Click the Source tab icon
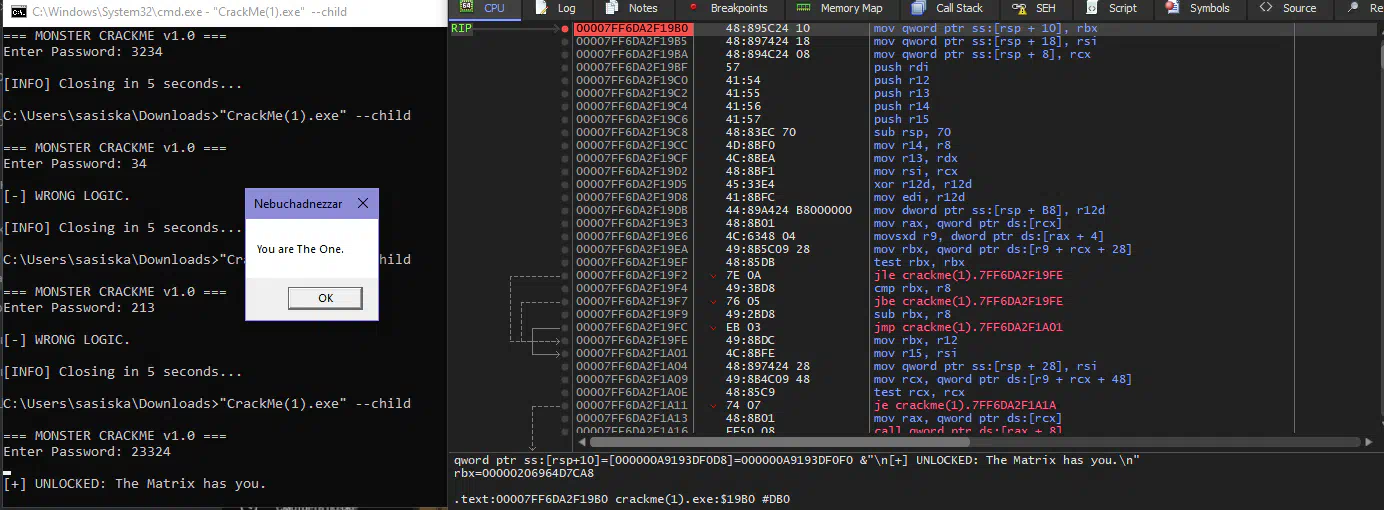1384x510 pixels. [x=1265, y=8]
